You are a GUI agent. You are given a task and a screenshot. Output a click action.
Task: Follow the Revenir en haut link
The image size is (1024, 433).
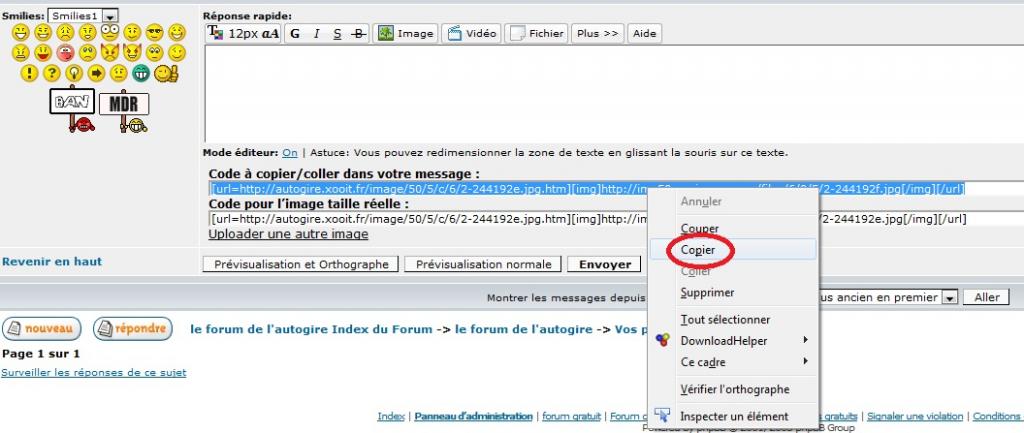click(x=52, y=261)
